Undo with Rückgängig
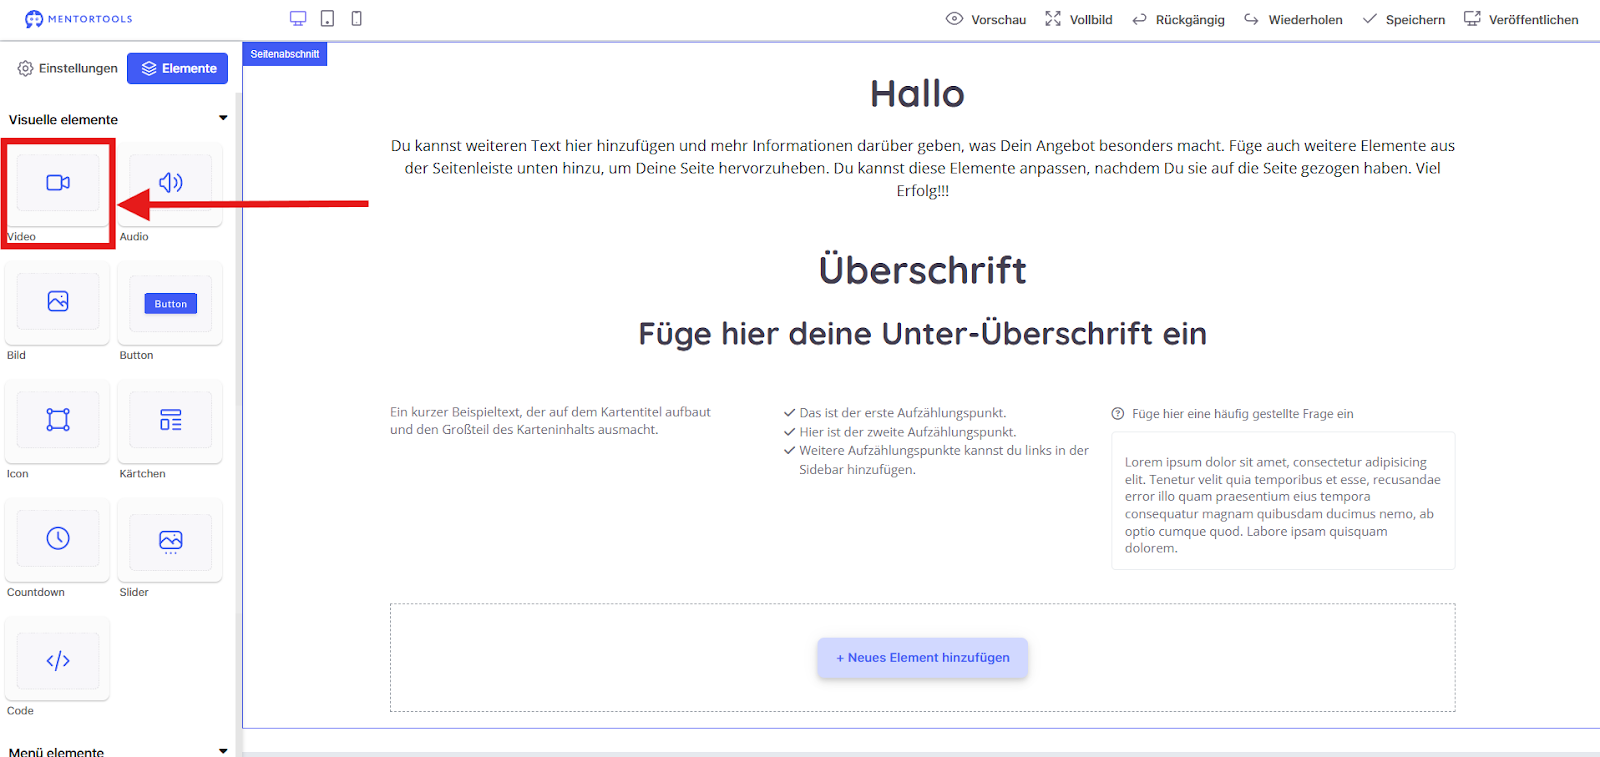The image size is (1600, 757). pyautogui.click(x=1178, y=19)
